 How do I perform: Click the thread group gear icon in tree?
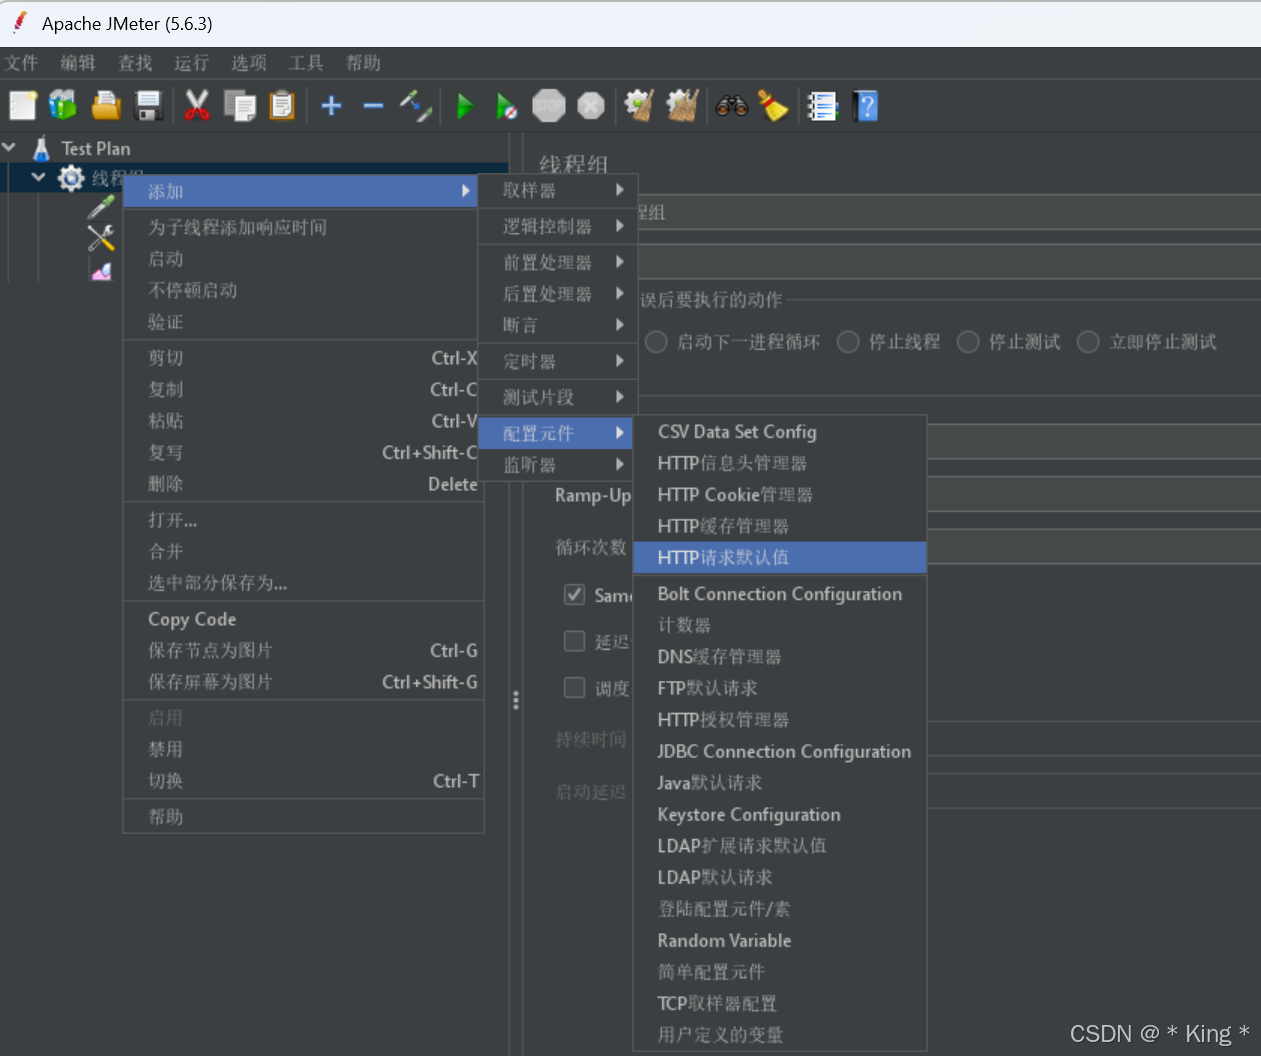click(71, 178)
